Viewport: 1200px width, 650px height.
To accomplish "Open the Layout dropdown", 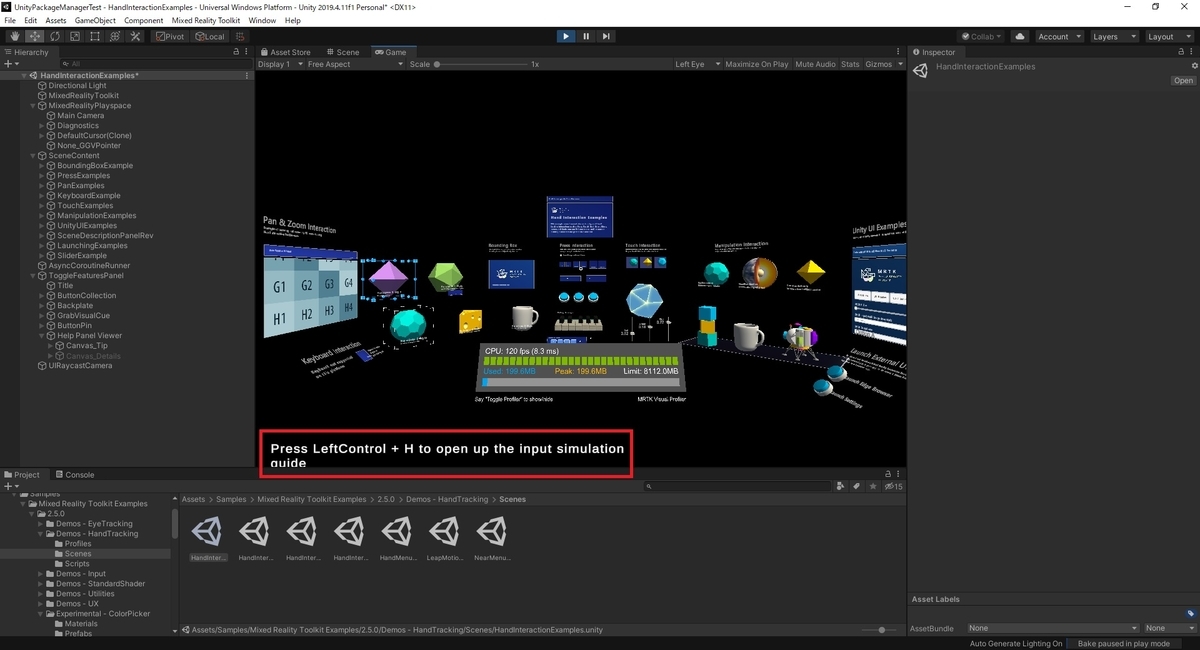I will click(1168, 36).
